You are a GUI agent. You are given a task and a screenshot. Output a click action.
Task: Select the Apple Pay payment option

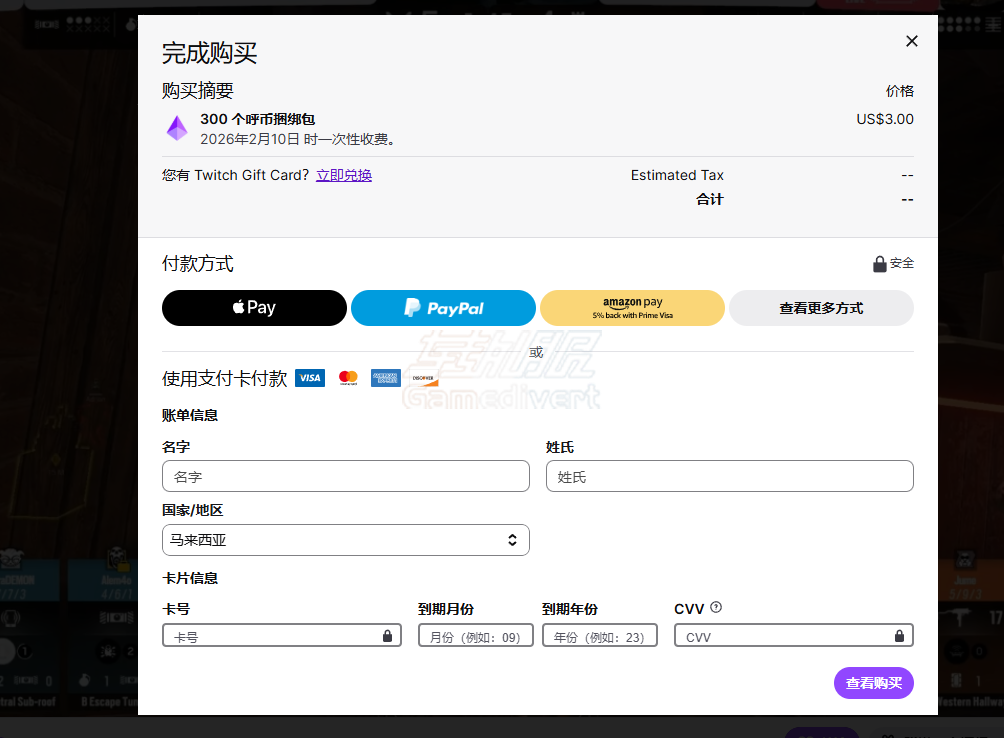click(x=253, y=308)
